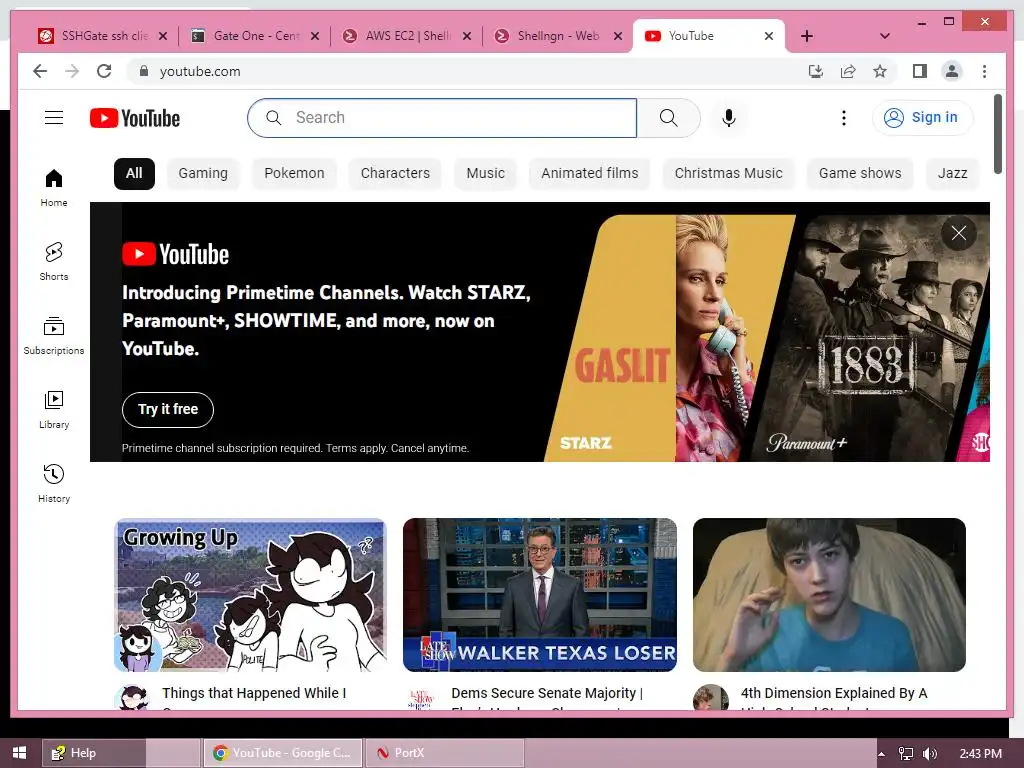Open 'Things that Happened While I' title
Screen dimensions: 1024x768
pyautogui.click(x=254, y=693)
